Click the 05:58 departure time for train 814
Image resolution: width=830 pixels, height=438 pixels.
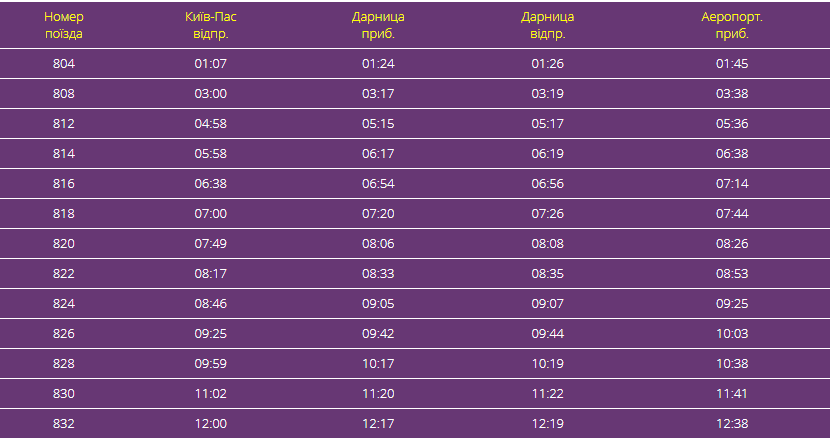click(211, 154)
